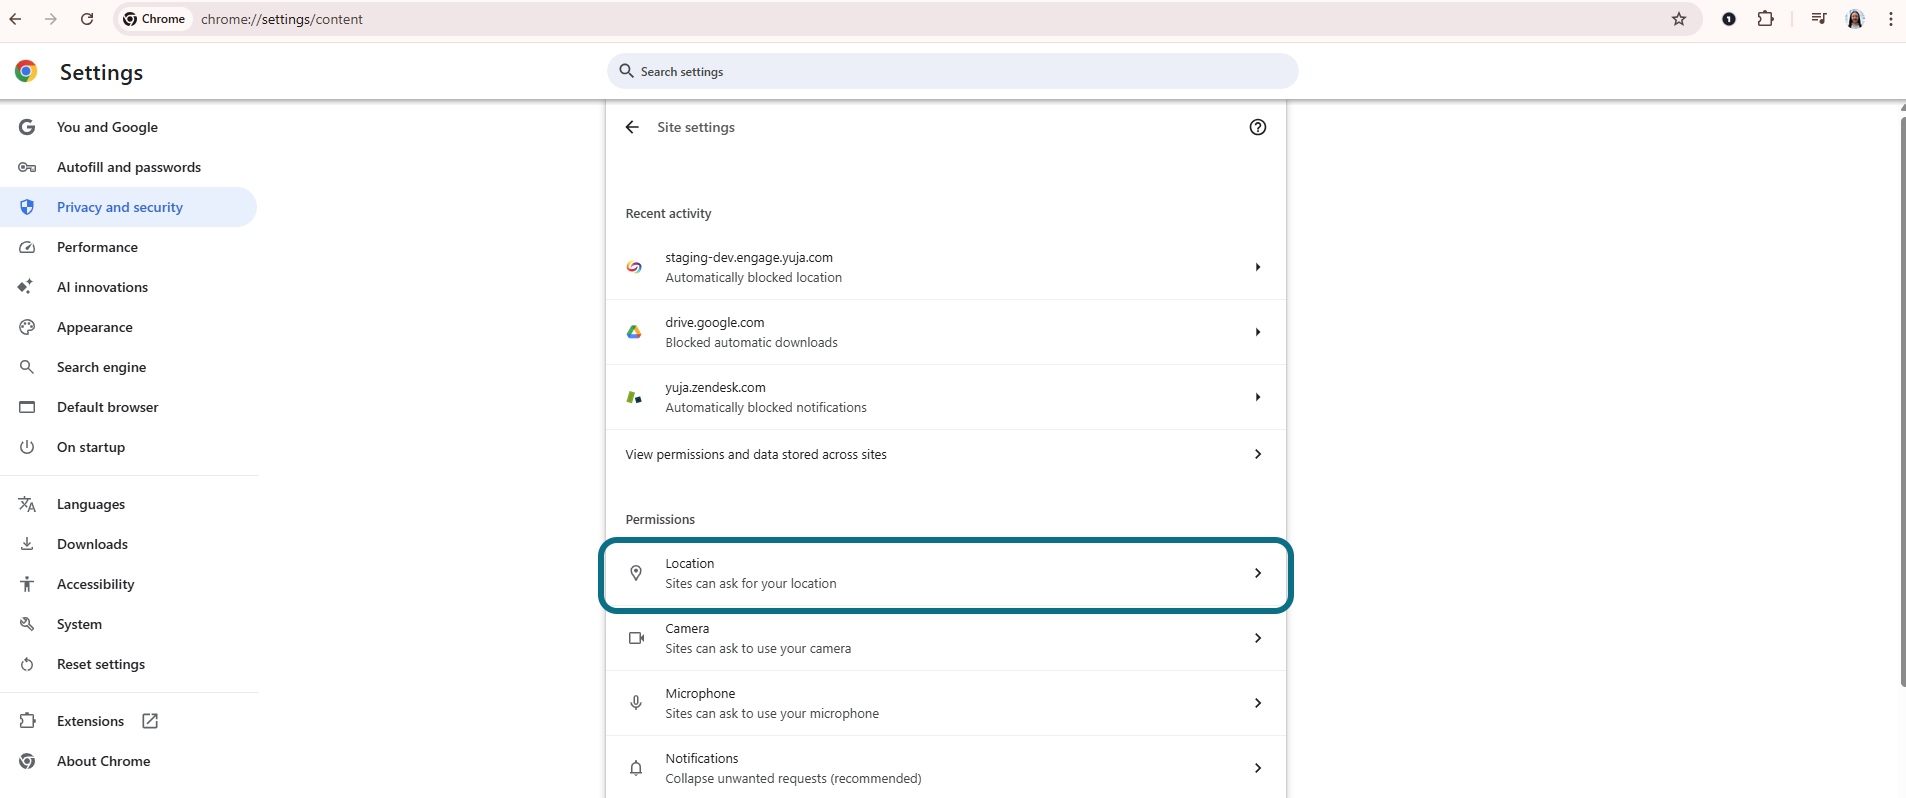Reload the Chrome settings page

tap(87, 19)
